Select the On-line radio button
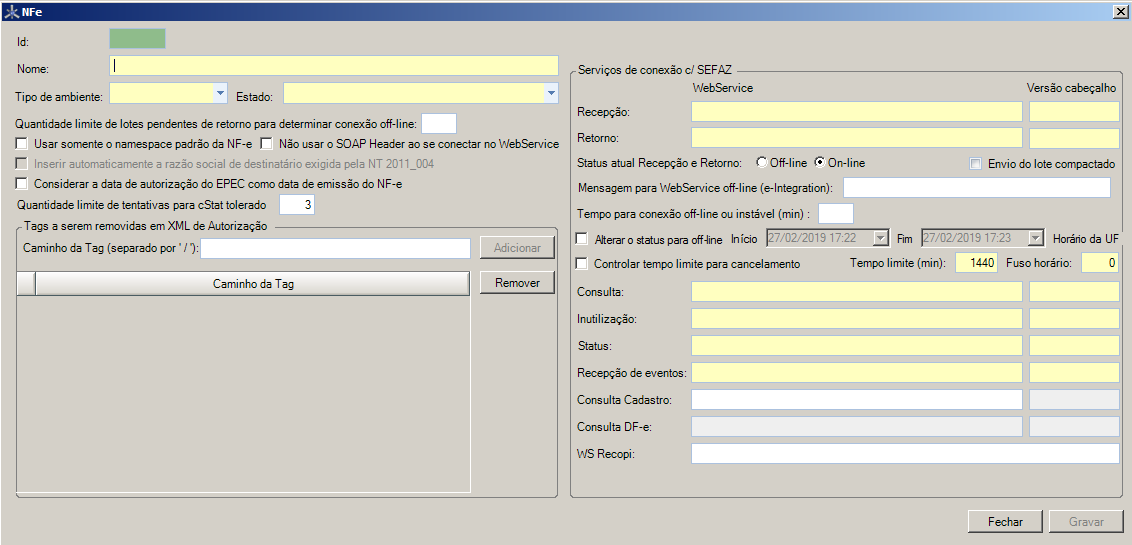 [x=820, y=163]
